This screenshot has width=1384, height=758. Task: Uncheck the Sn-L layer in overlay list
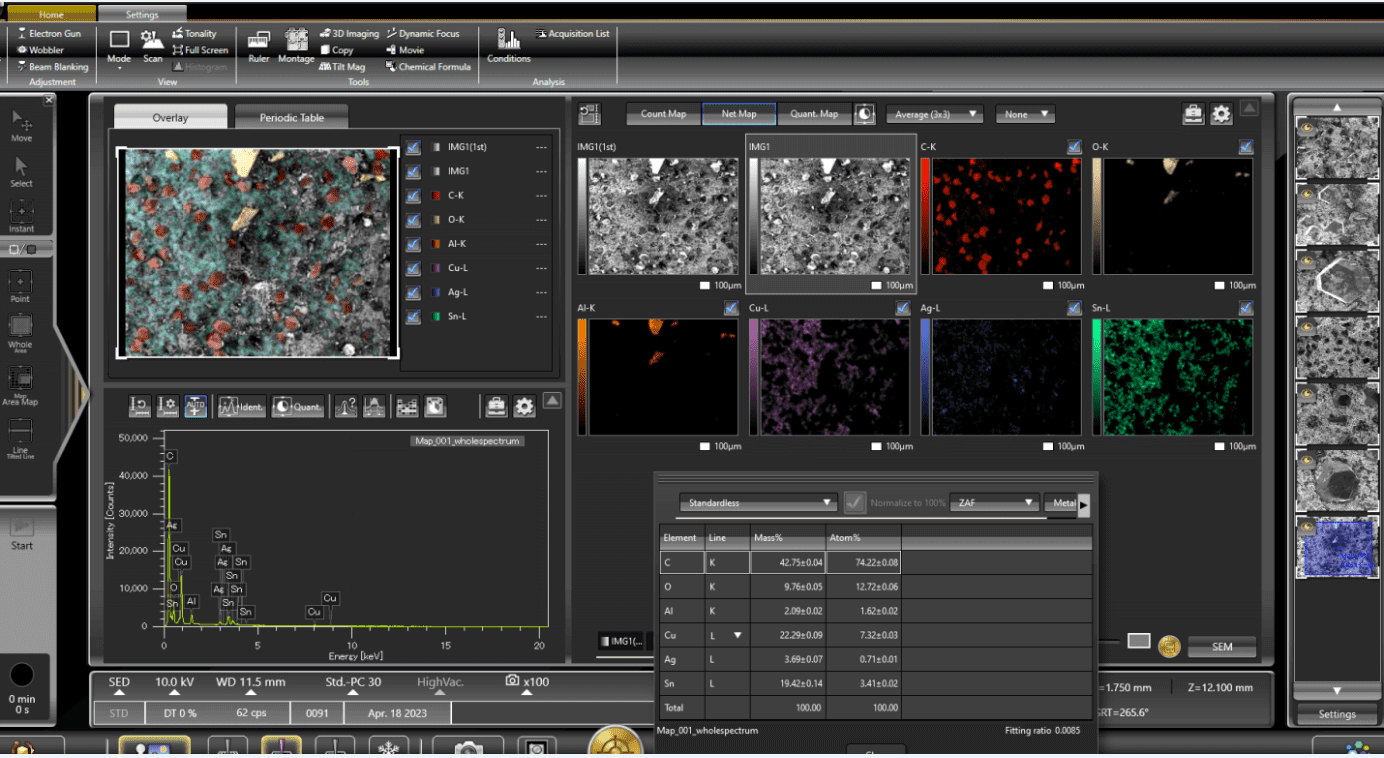pos(413,317)
